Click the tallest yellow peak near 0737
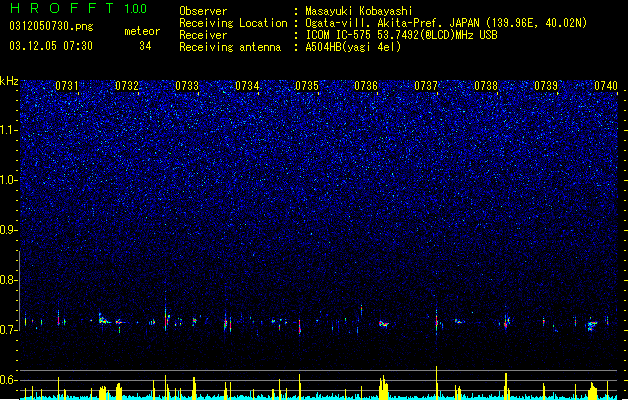 pyautogui.click(x=436, y=382)
